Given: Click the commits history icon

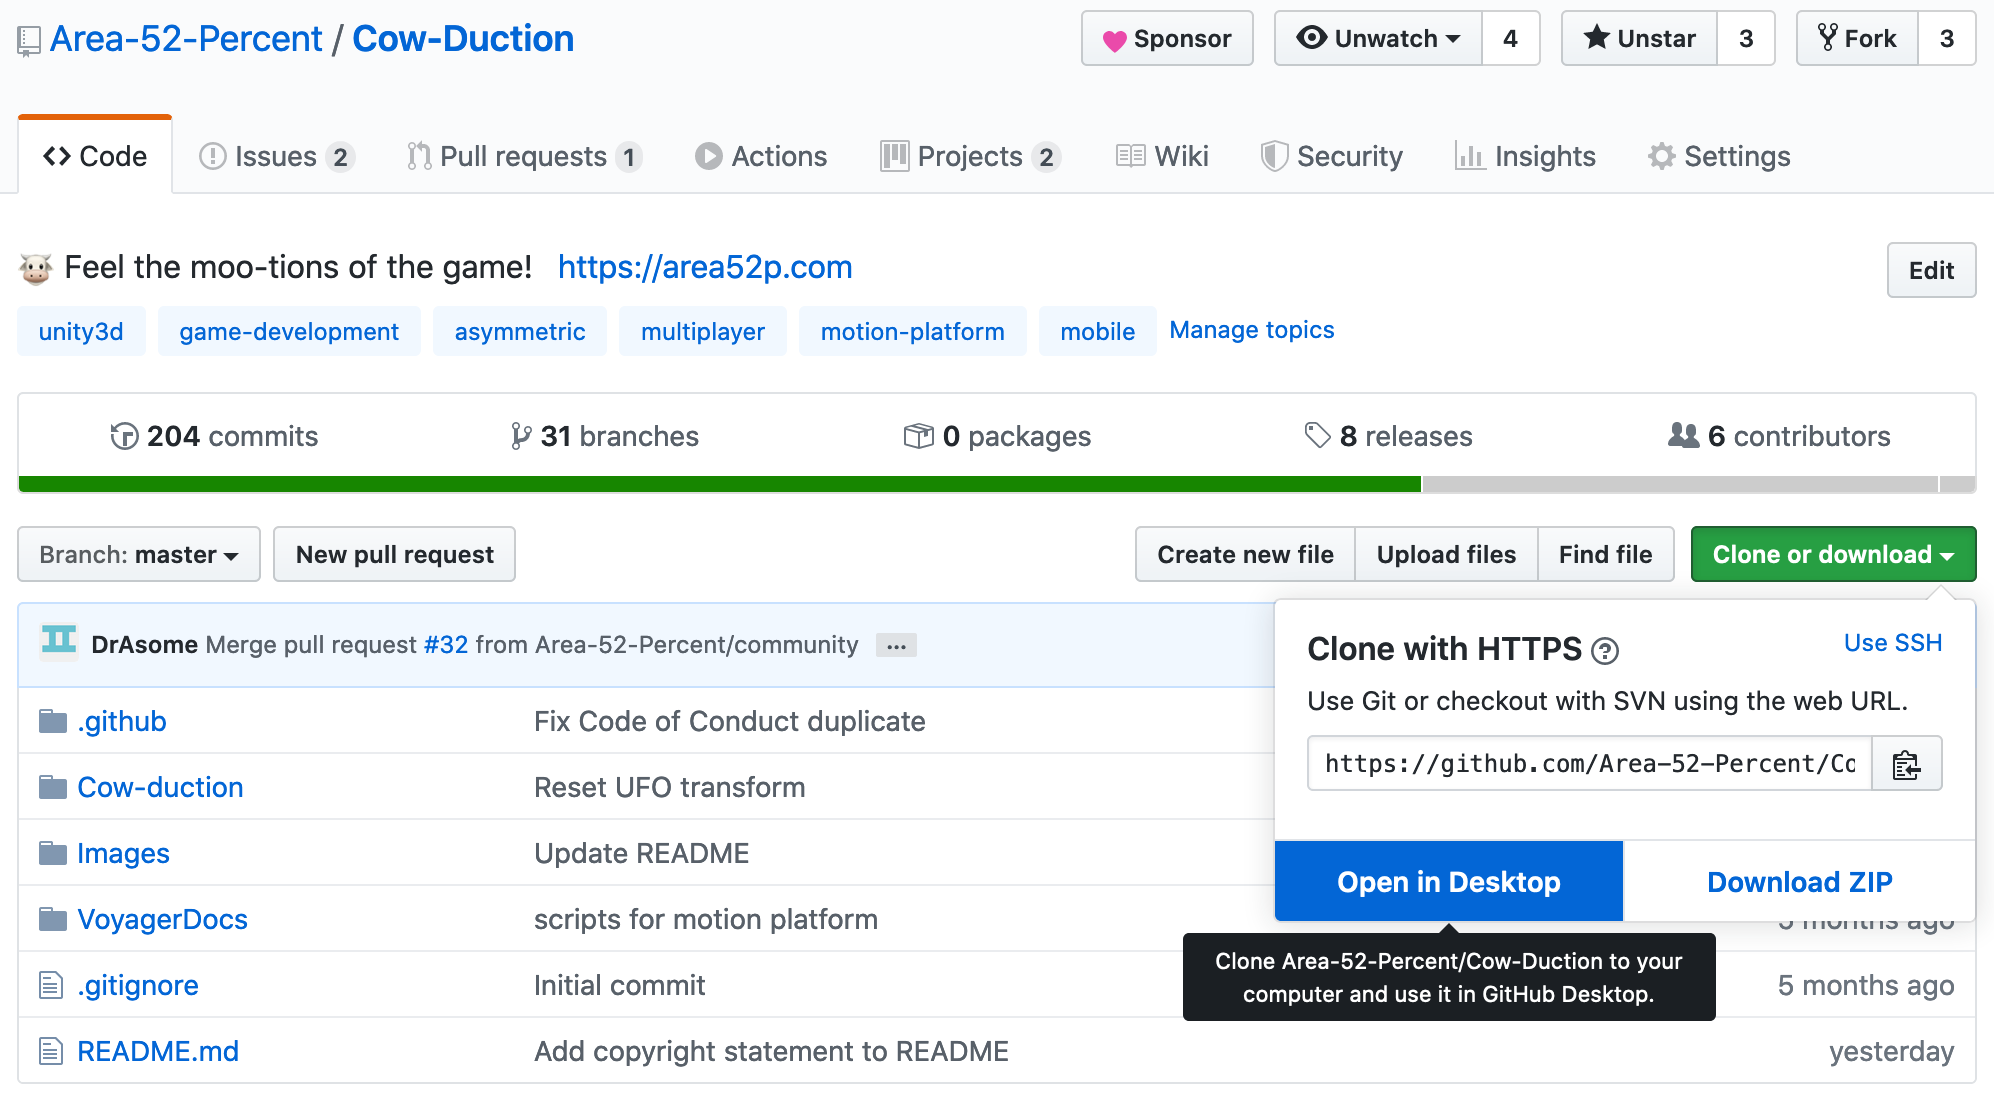Looking at the screenshot, I should coord(124,436).
